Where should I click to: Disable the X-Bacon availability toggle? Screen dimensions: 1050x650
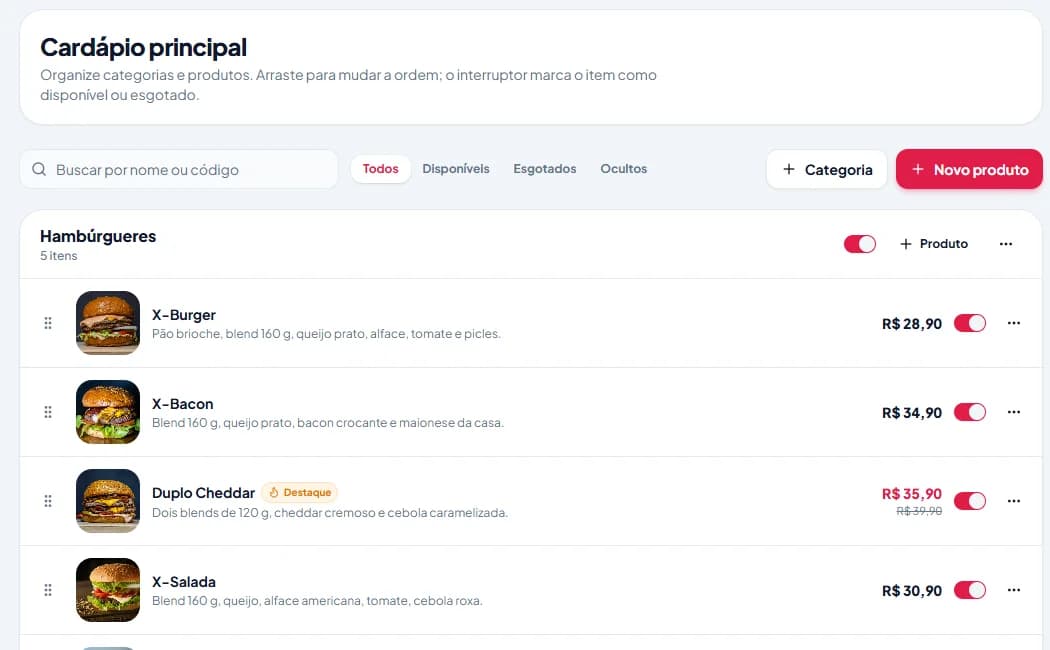click(970, 412)
